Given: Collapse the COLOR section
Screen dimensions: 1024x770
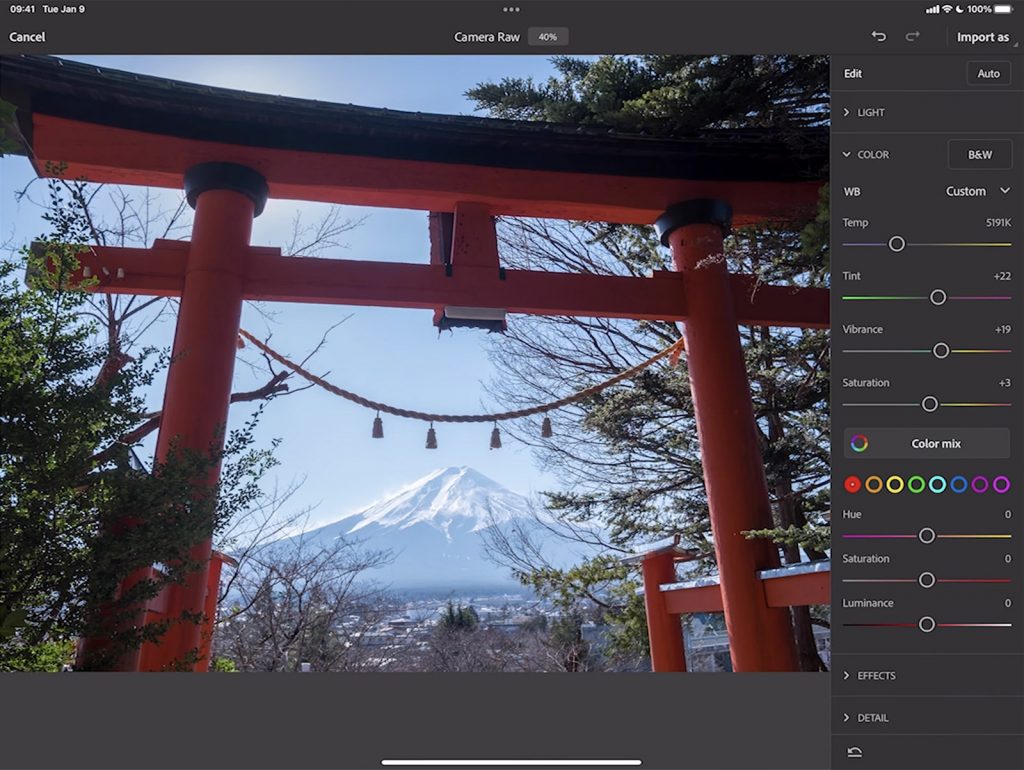Looking at the screenshot, I should (x=872, y=155).
